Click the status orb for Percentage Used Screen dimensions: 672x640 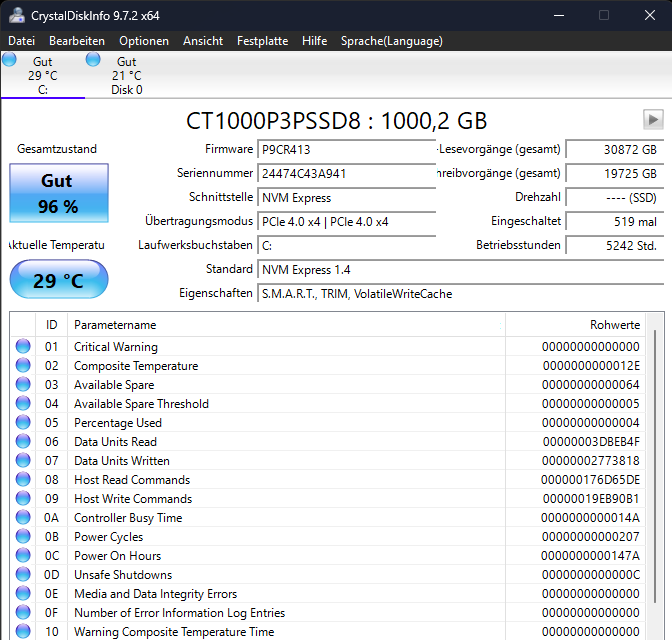[23, 422]
